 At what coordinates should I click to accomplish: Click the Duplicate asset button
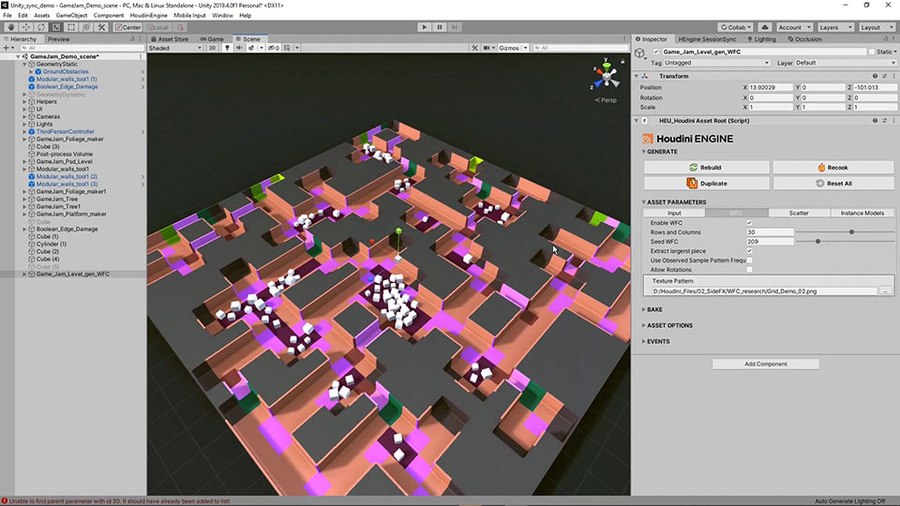point(706,184)
